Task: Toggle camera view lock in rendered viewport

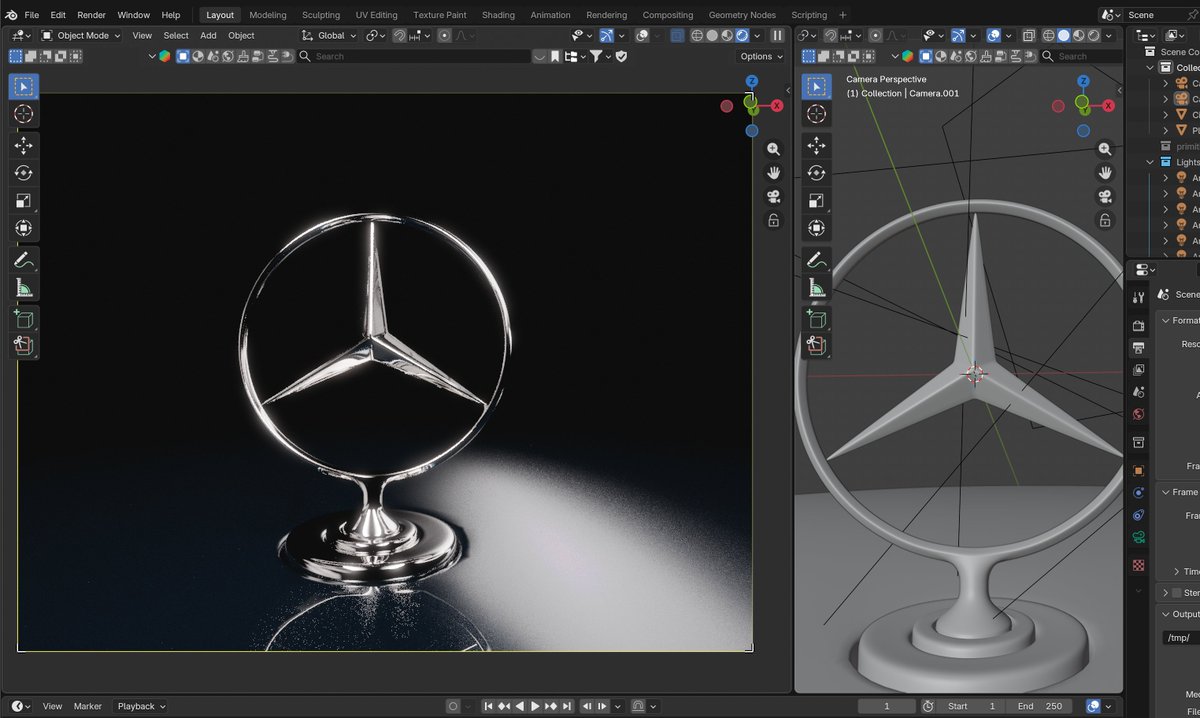Action: click(773, 221)
